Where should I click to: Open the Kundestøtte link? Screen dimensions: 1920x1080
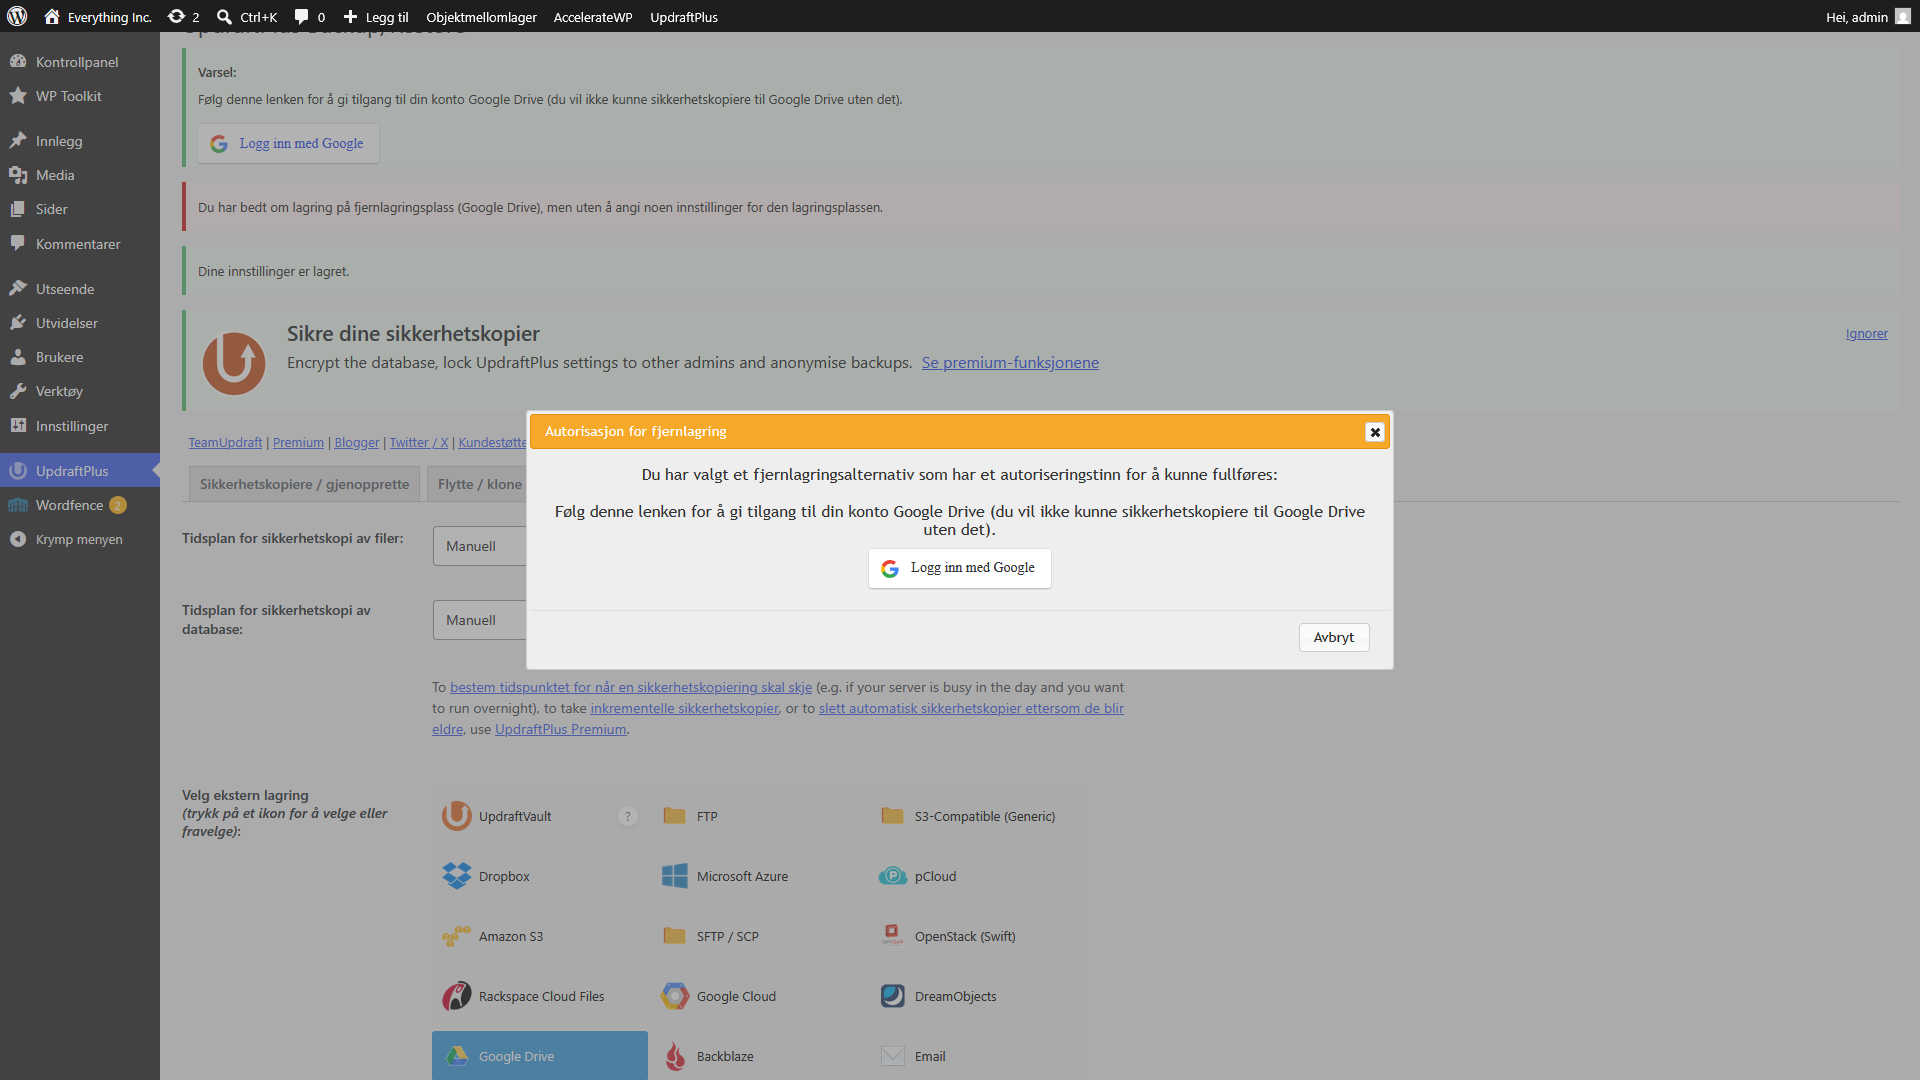click(x=492, y=442)
